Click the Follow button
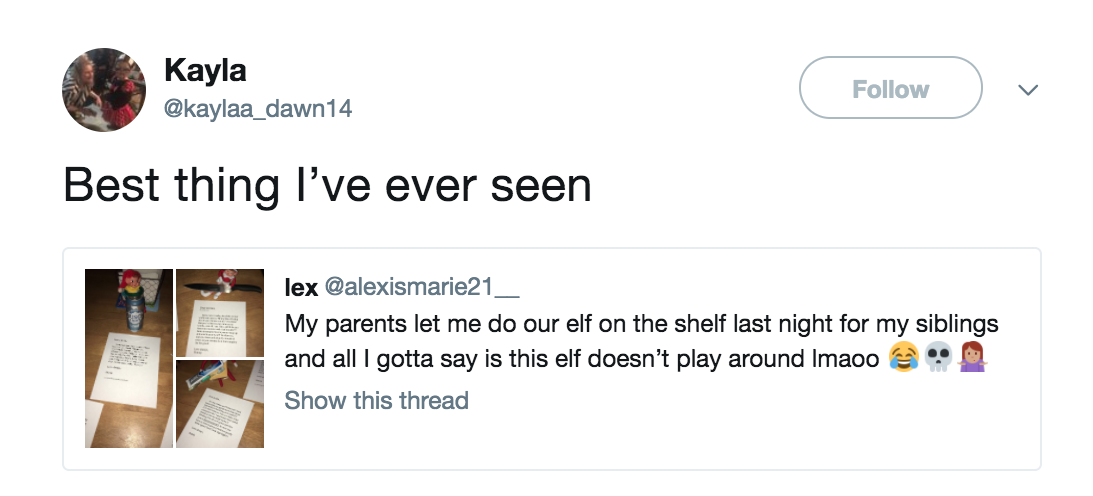Image resolution: width=1093 pixels, height=496 pixels. 890,88
